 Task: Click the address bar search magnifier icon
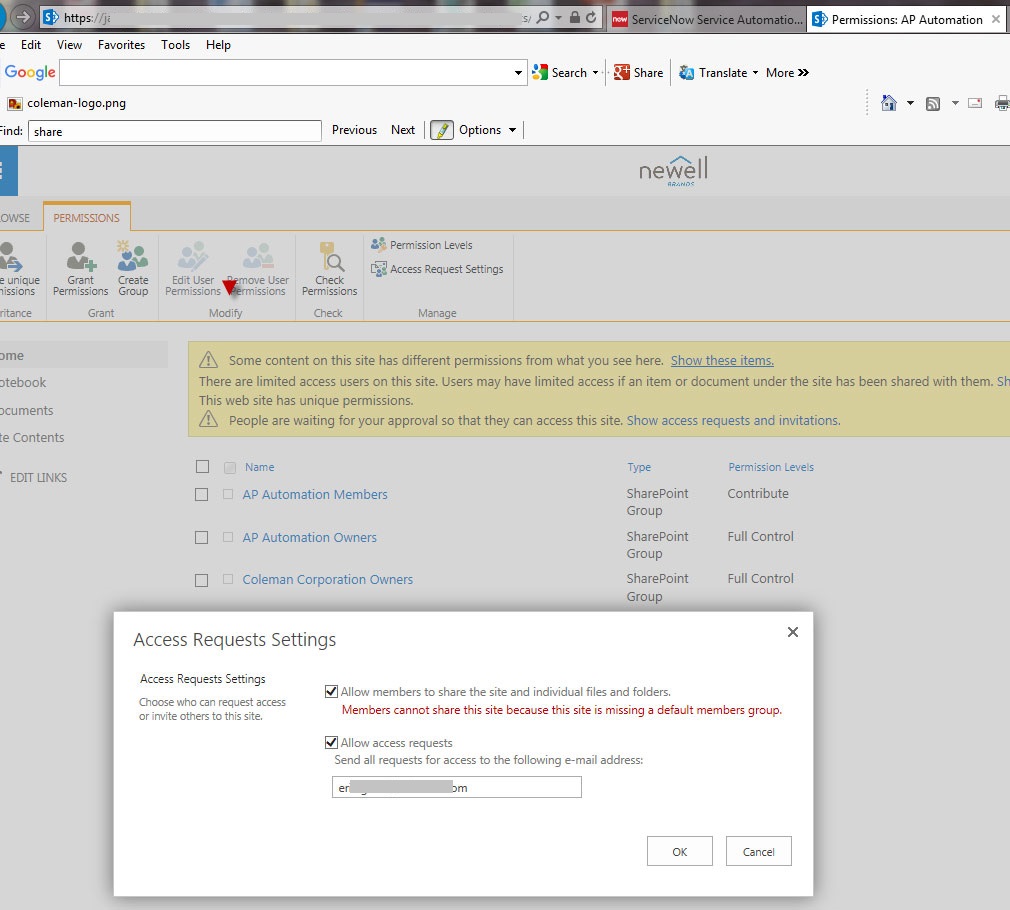click(x=543, y=17)
